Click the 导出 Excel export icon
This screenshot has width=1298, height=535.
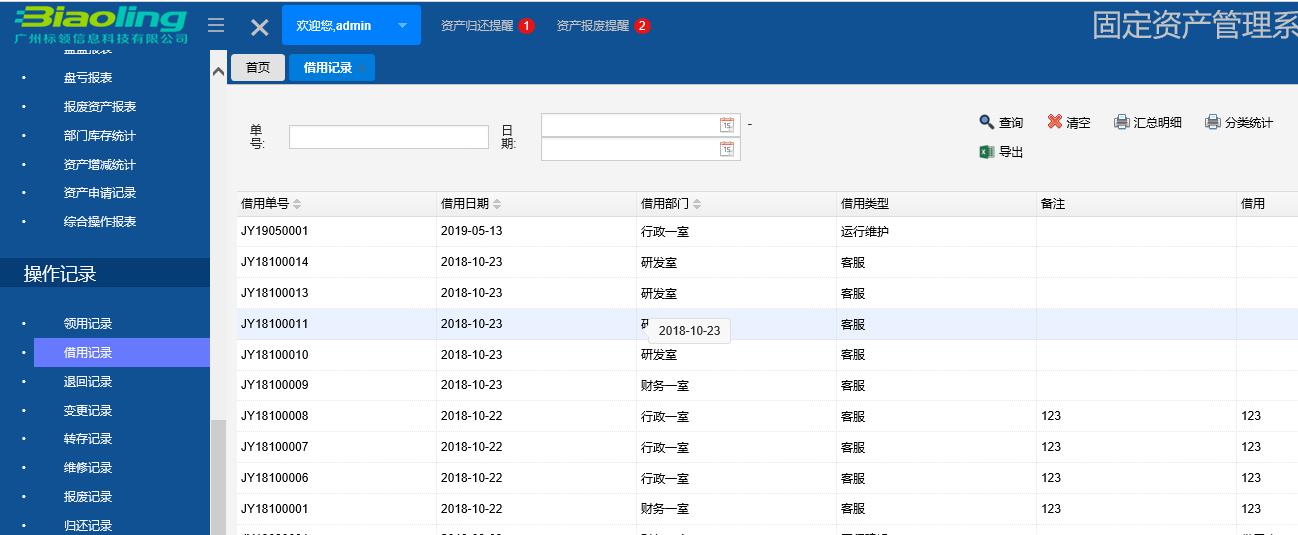(986, 152)
